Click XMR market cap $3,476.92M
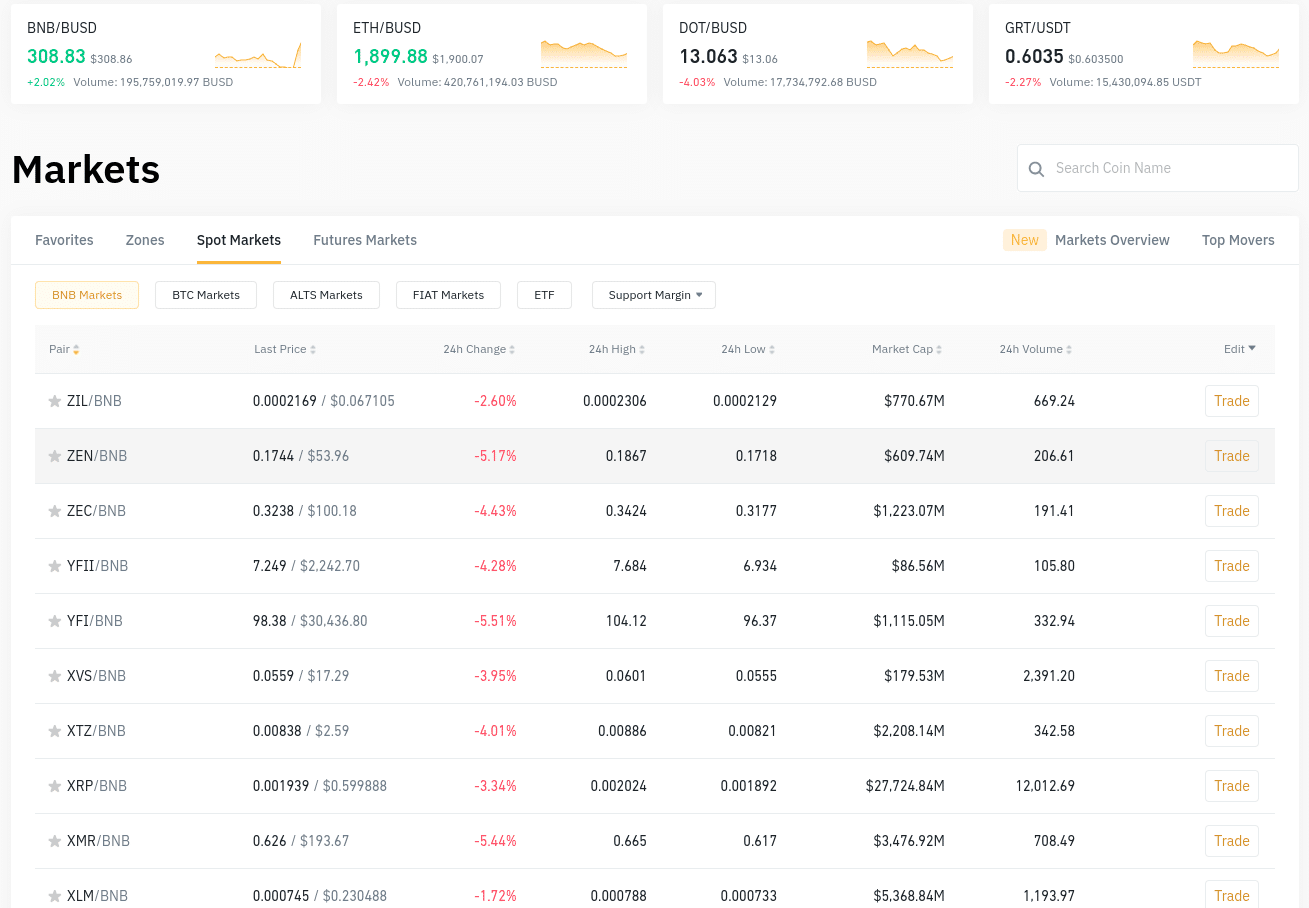The image size is (1309, 908). pos(909,841)
